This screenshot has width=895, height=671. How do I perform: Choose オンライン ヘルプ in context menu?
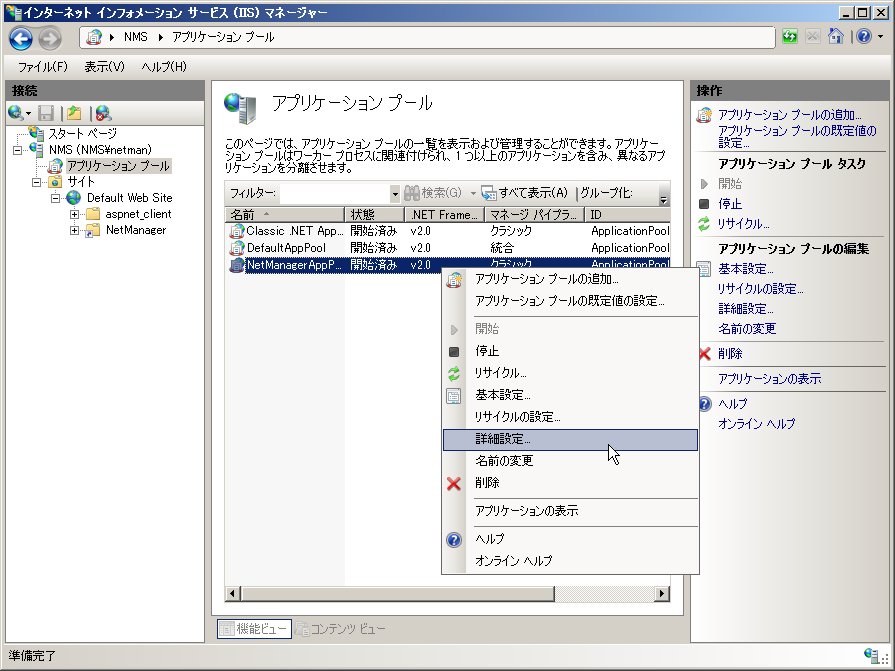coord(570,561)
